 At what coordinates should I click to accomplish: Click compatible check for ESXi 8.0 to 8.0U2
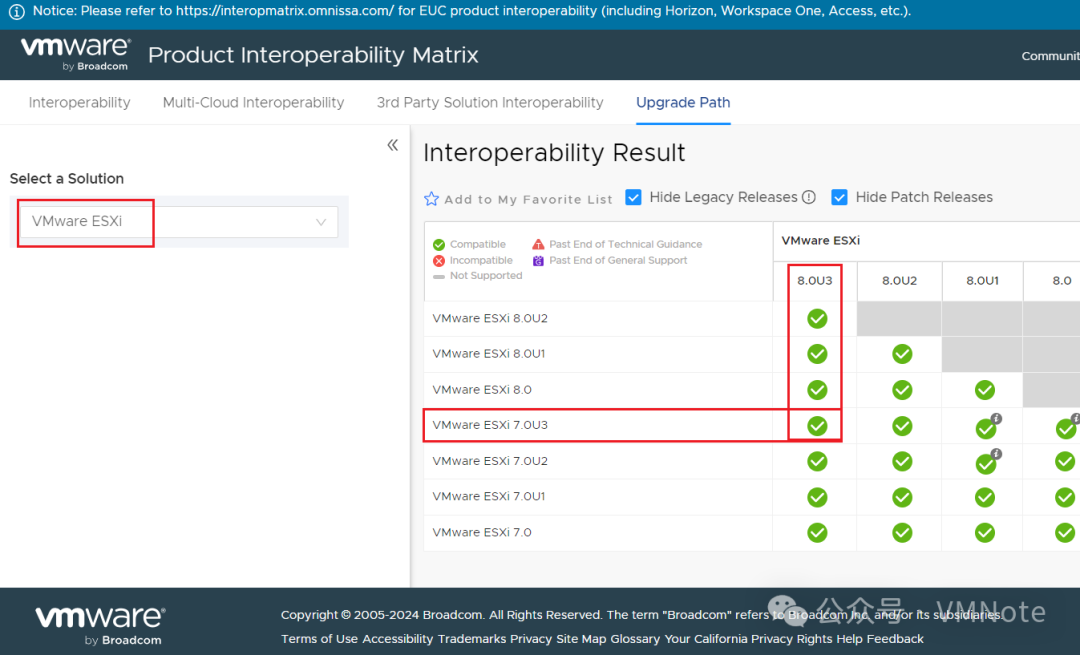[902, 390]
